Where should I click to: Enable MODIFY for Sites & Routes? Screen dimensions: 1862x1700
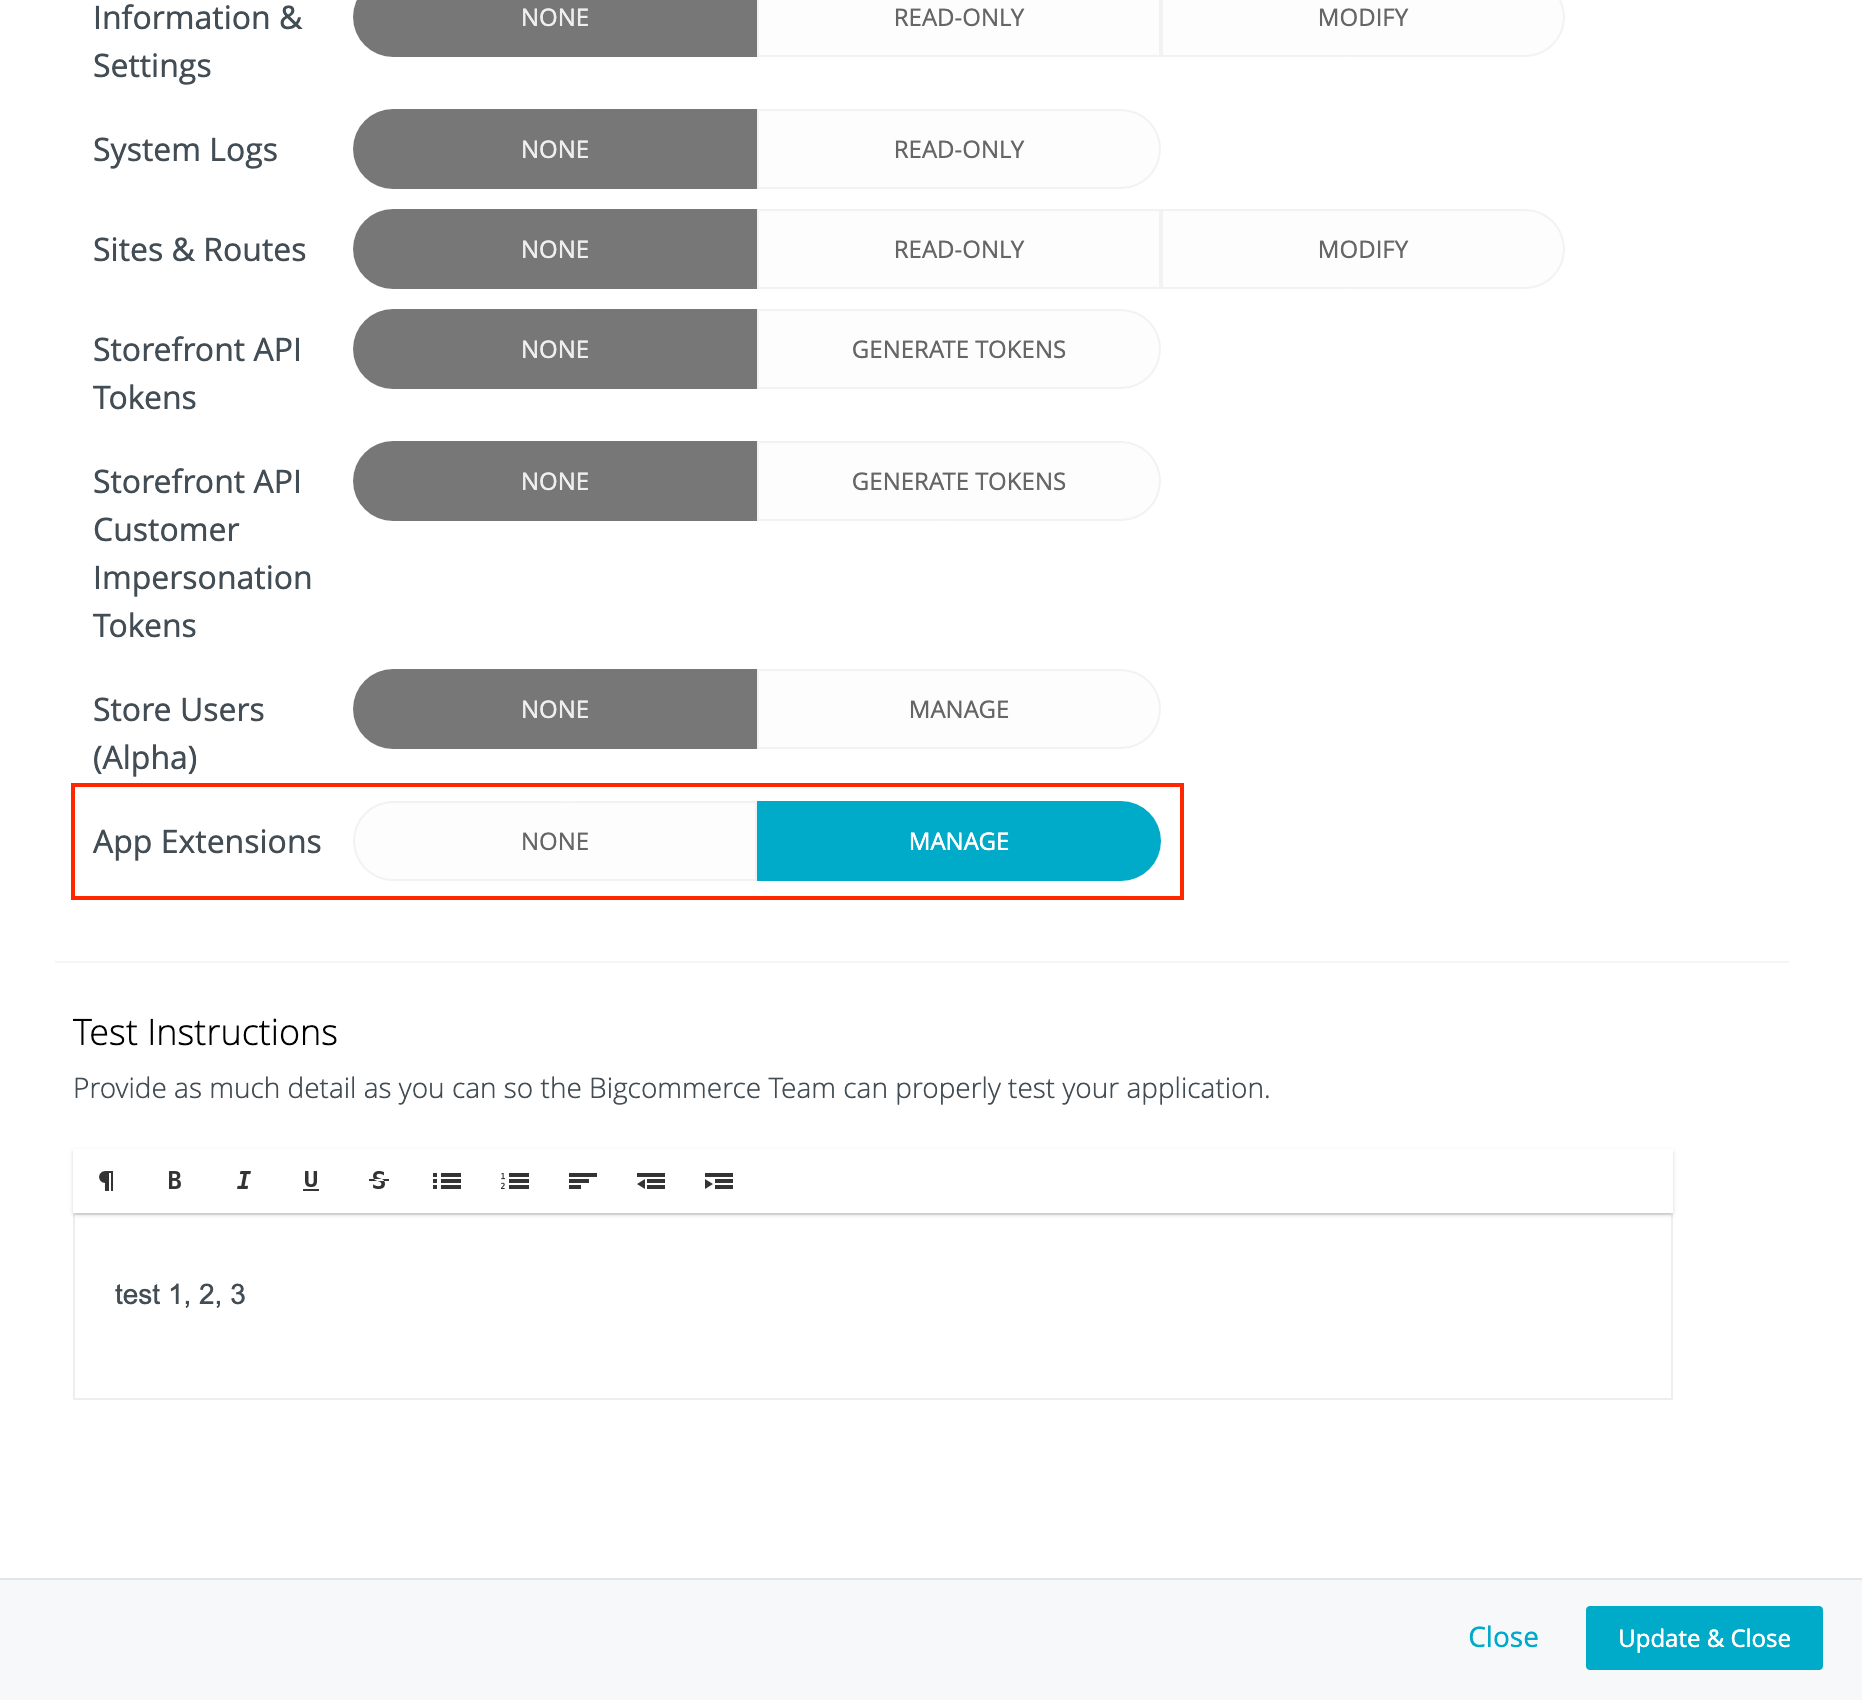coord(1362,249)
